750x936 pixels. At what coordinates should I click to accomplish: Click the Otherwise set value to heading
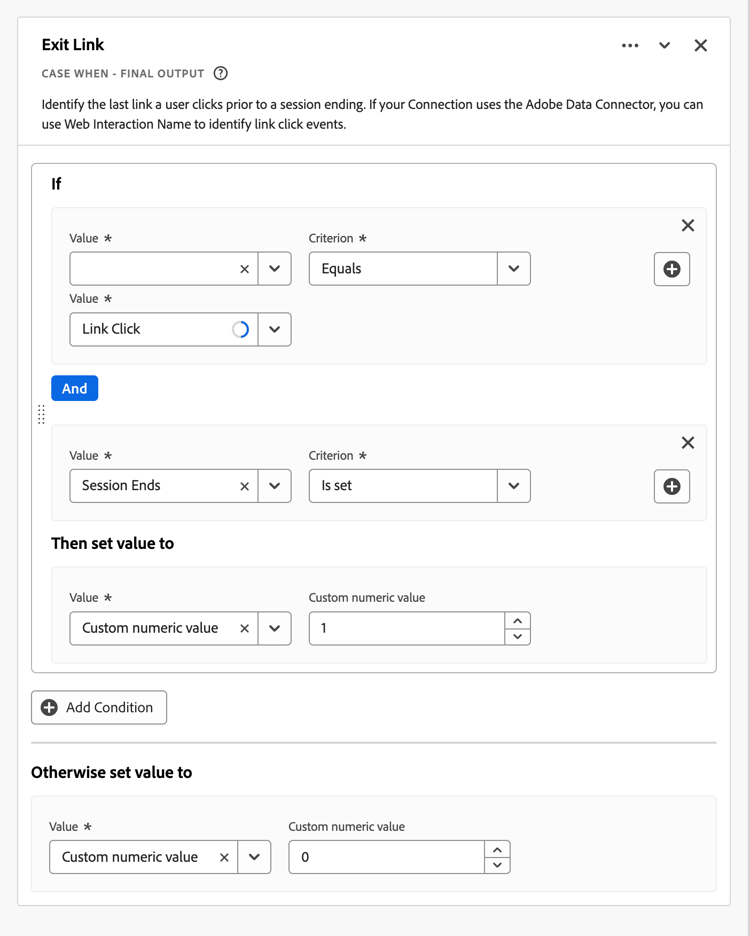(112, 772)
